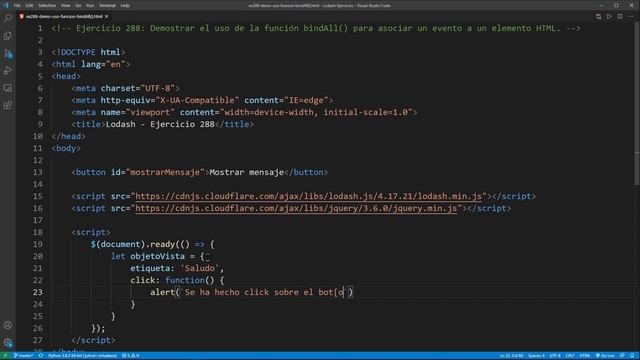The image size is (640, 360).
Task: Click the Open Changes editor icon
Action: [598, 16]
